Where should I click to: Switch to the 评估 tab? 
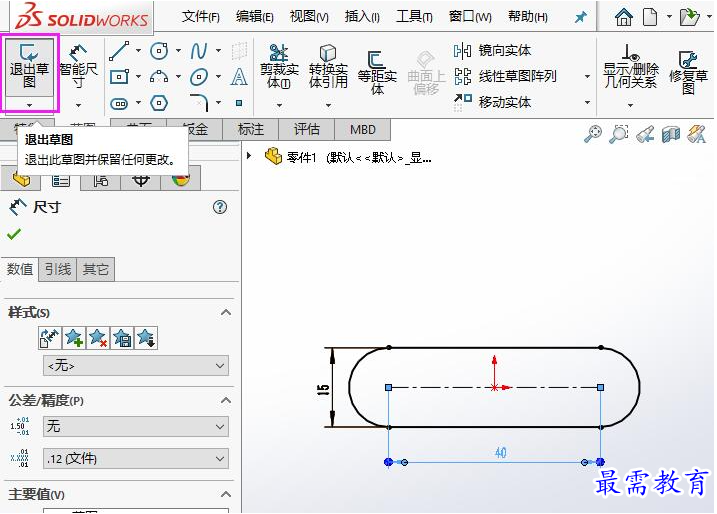click(306, 129)
